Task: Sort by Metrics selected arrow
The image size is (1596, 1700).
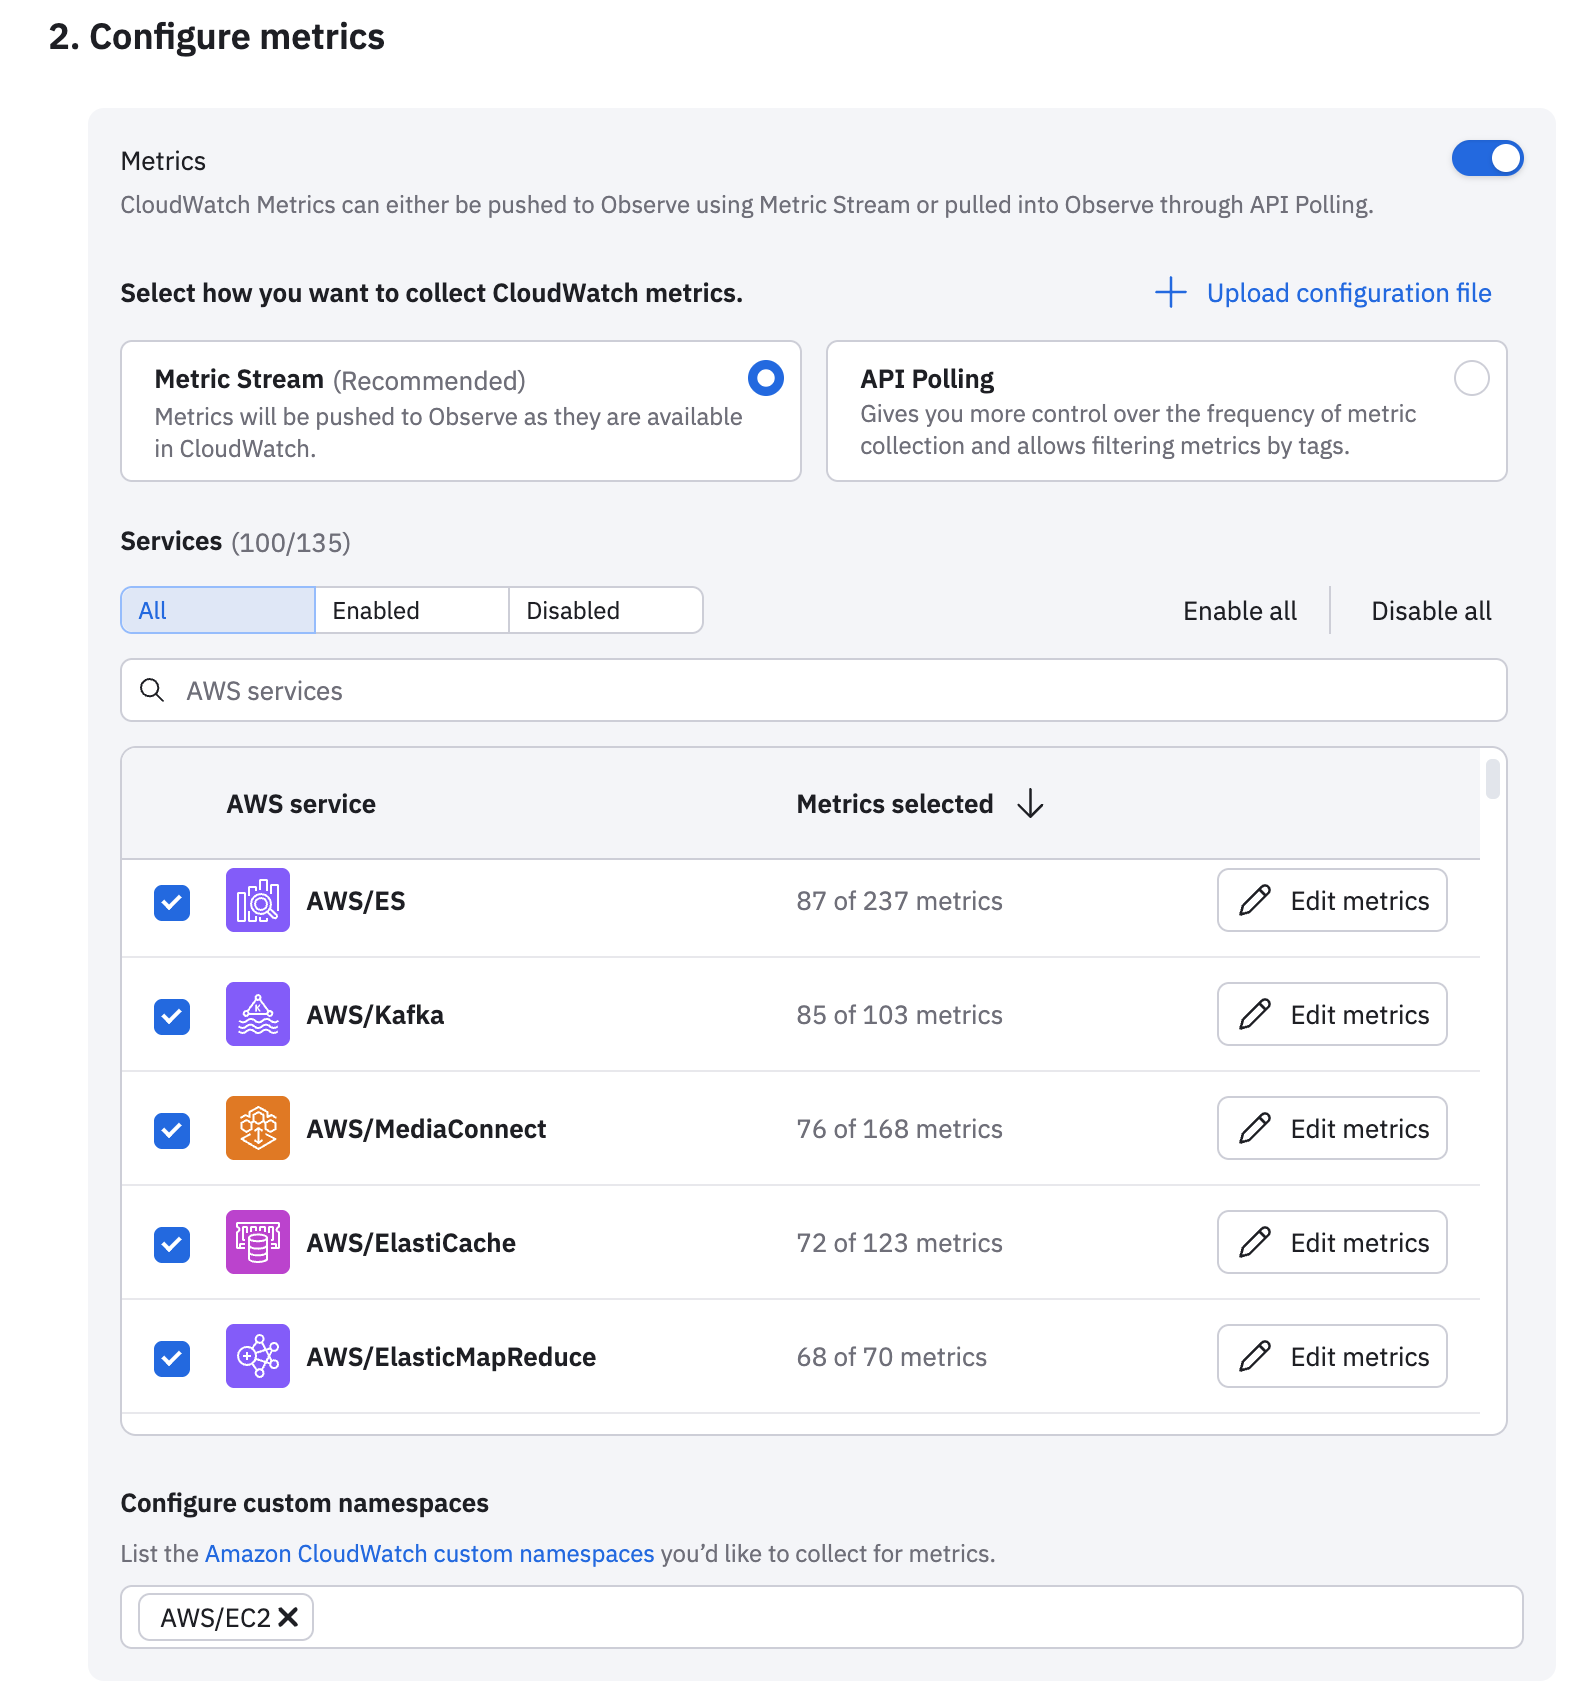Action: 1030,804
